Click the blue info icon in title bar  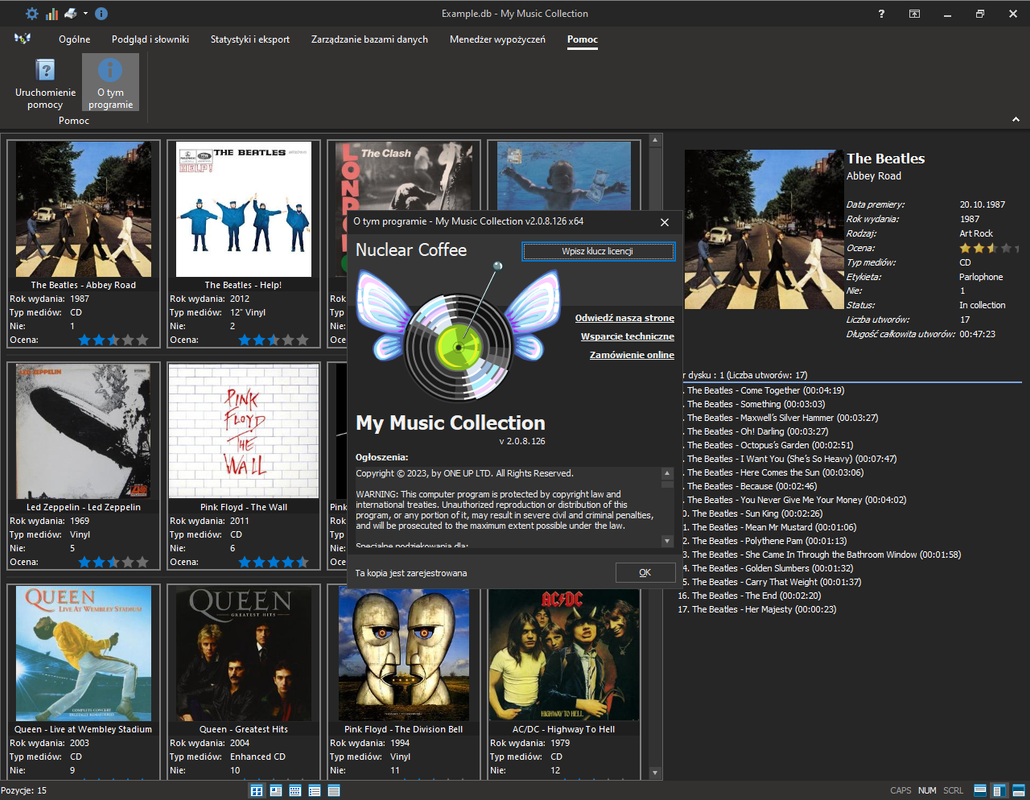point(101,13)
